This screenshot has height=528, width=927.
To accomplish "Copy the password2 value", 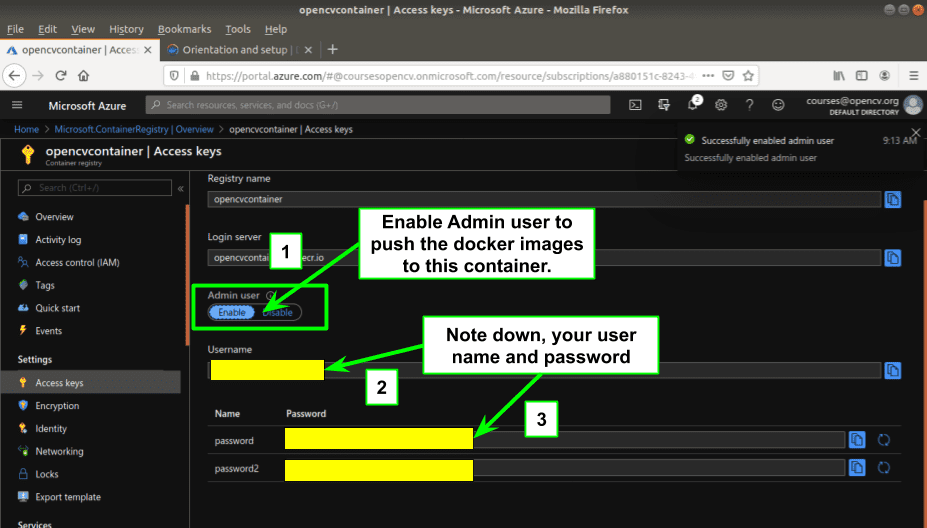I will (x=857, y=468).
